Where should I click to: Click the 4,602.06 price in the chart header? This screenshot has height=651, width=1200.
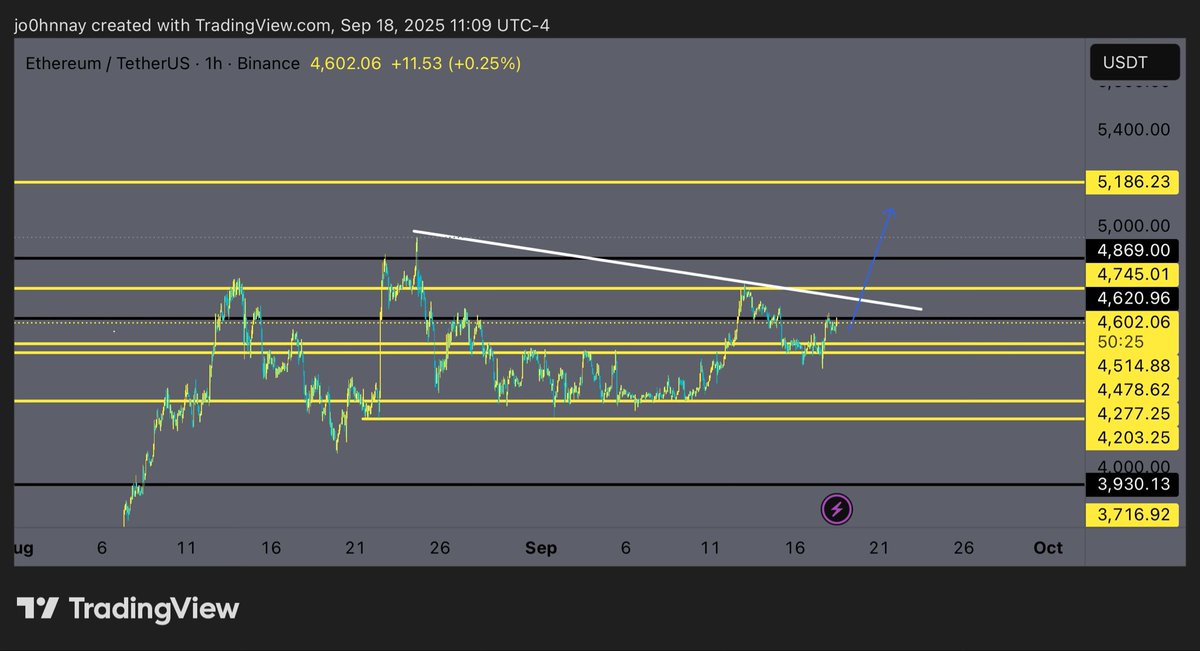coord(346,64)
